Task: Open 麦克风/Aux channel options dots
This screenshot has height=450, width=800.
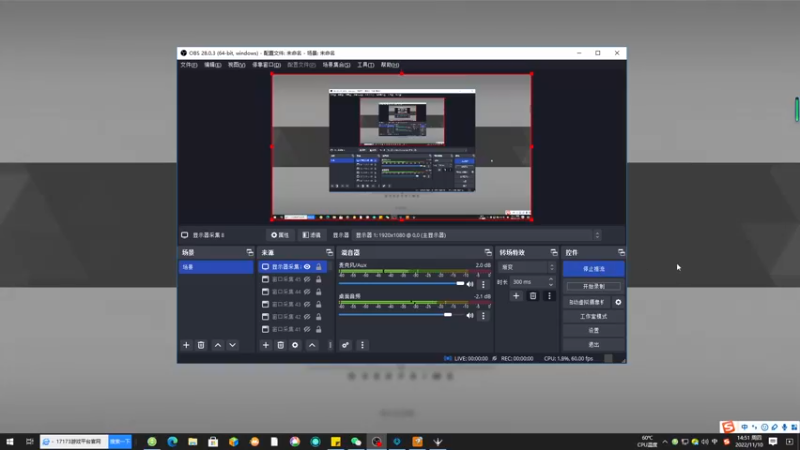Action: pos(483,284)
